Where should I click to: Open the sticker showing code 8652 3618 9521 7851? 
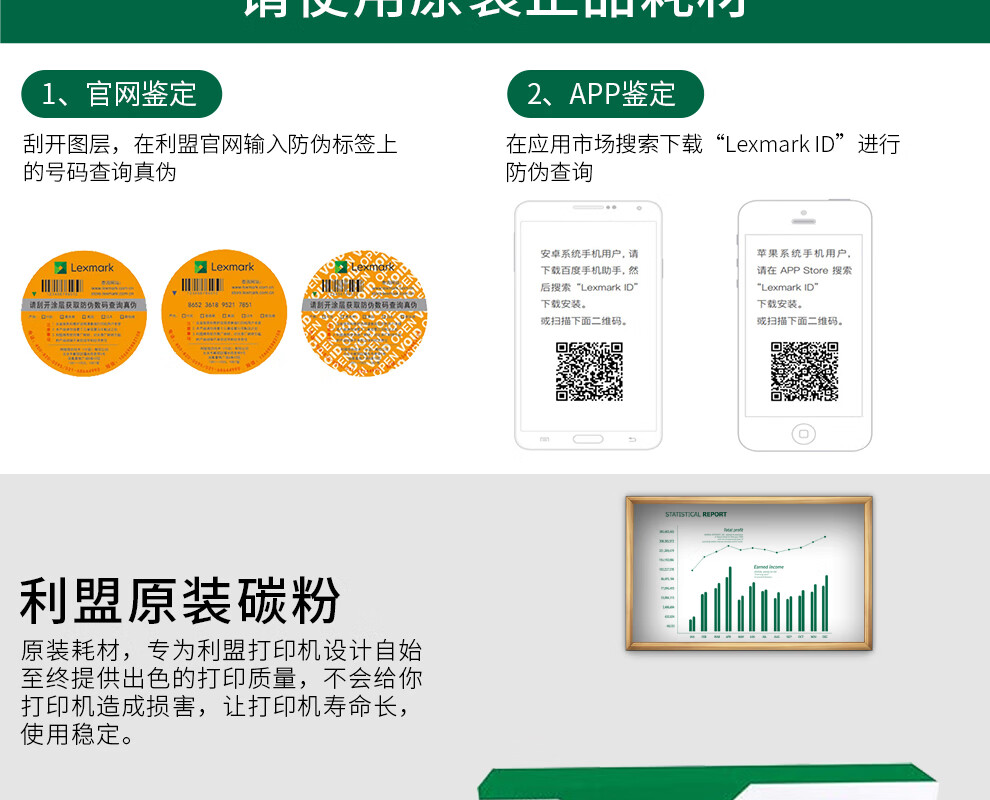pos(224,312)
